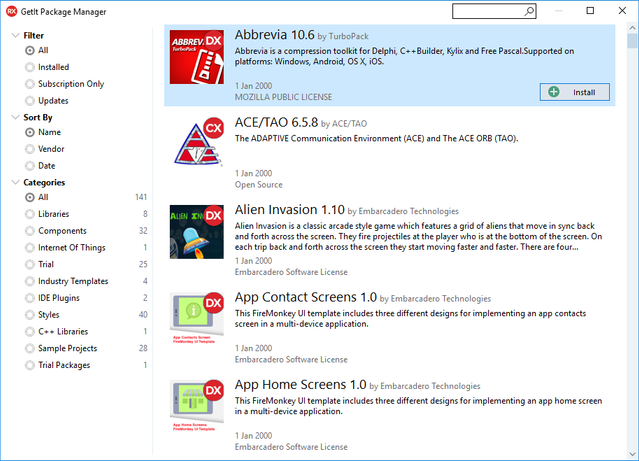Maximize the GetIt Package Manager window
The width and height of the screenshot is (639, 461).
(590, 11)
